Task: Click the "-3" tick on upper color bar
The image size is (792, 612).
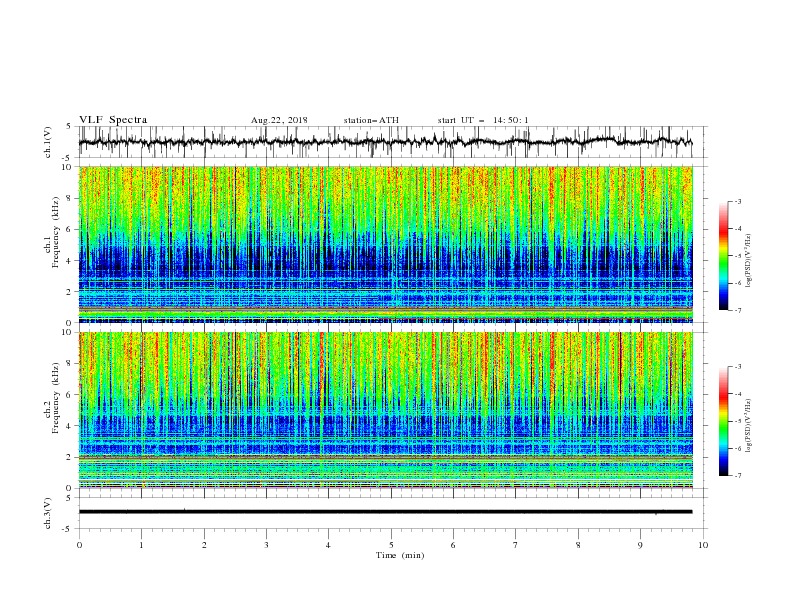Action: [737, 201]
